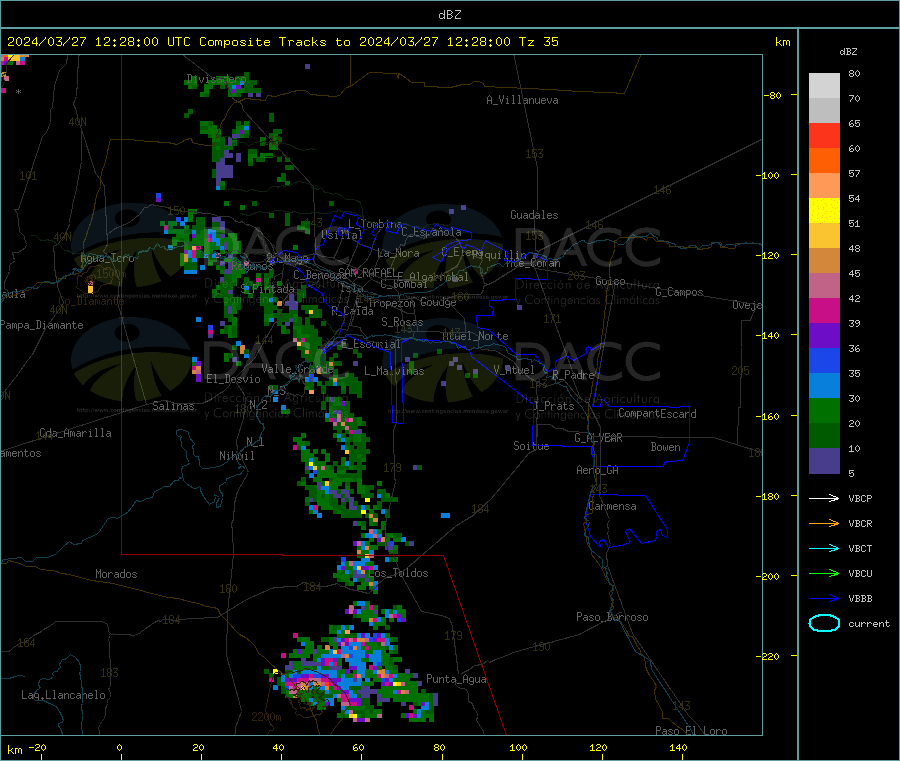Viewport: 900px width, 761px height.
Task: Pick the bright green 20–30 dBZ swatch
Action: click(x=824, y=410)
